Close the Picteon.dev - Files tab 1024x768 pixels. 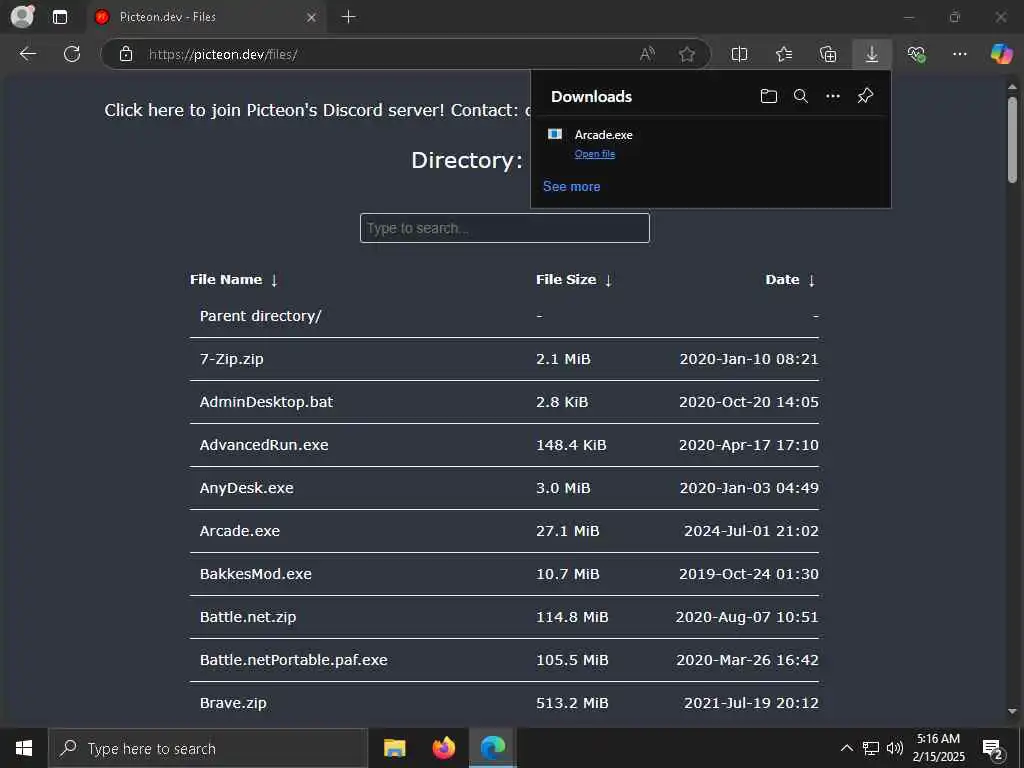[x=312, y=17]
